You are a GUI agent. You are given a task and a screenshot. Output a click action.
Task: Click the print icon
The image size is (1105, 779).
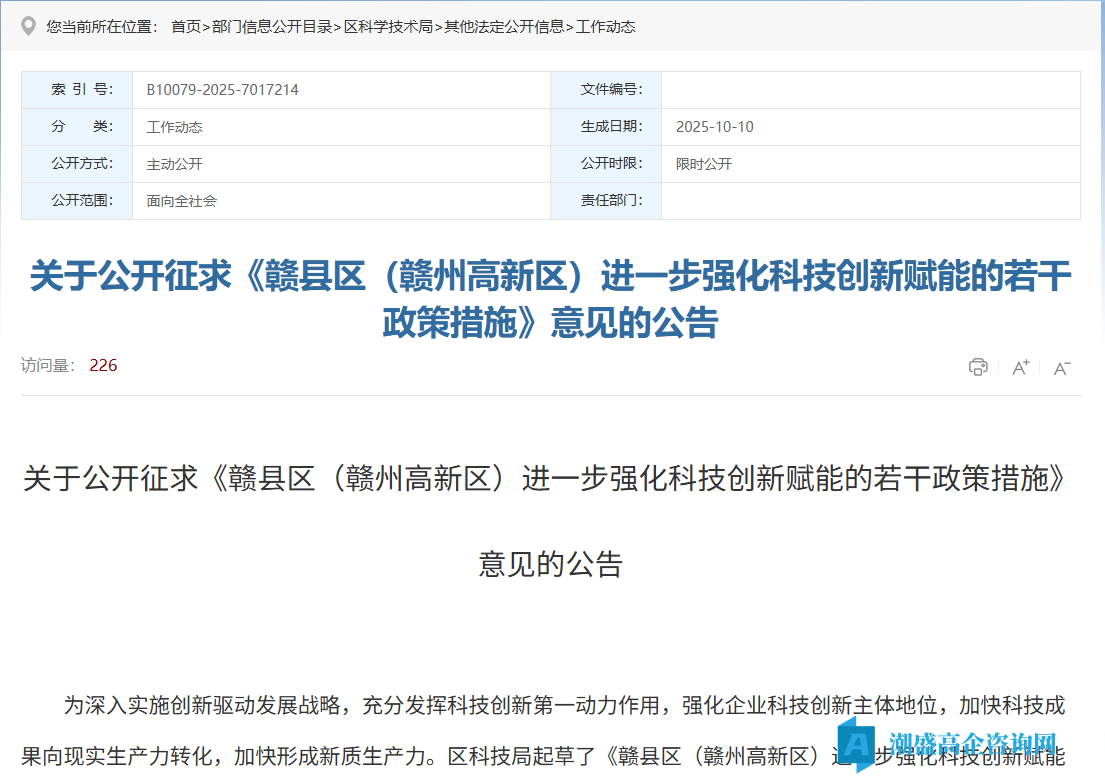tap(978, 367)
